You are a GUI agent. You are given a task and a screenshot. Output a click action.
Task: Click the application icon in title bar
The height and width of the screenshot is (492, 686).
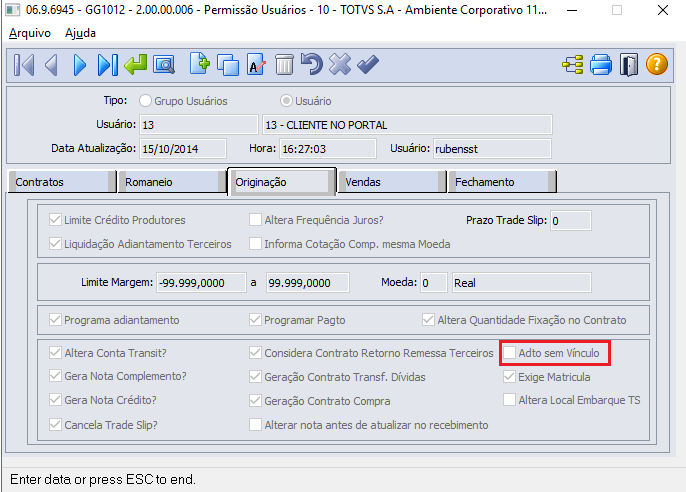click(x=12, y=10)
